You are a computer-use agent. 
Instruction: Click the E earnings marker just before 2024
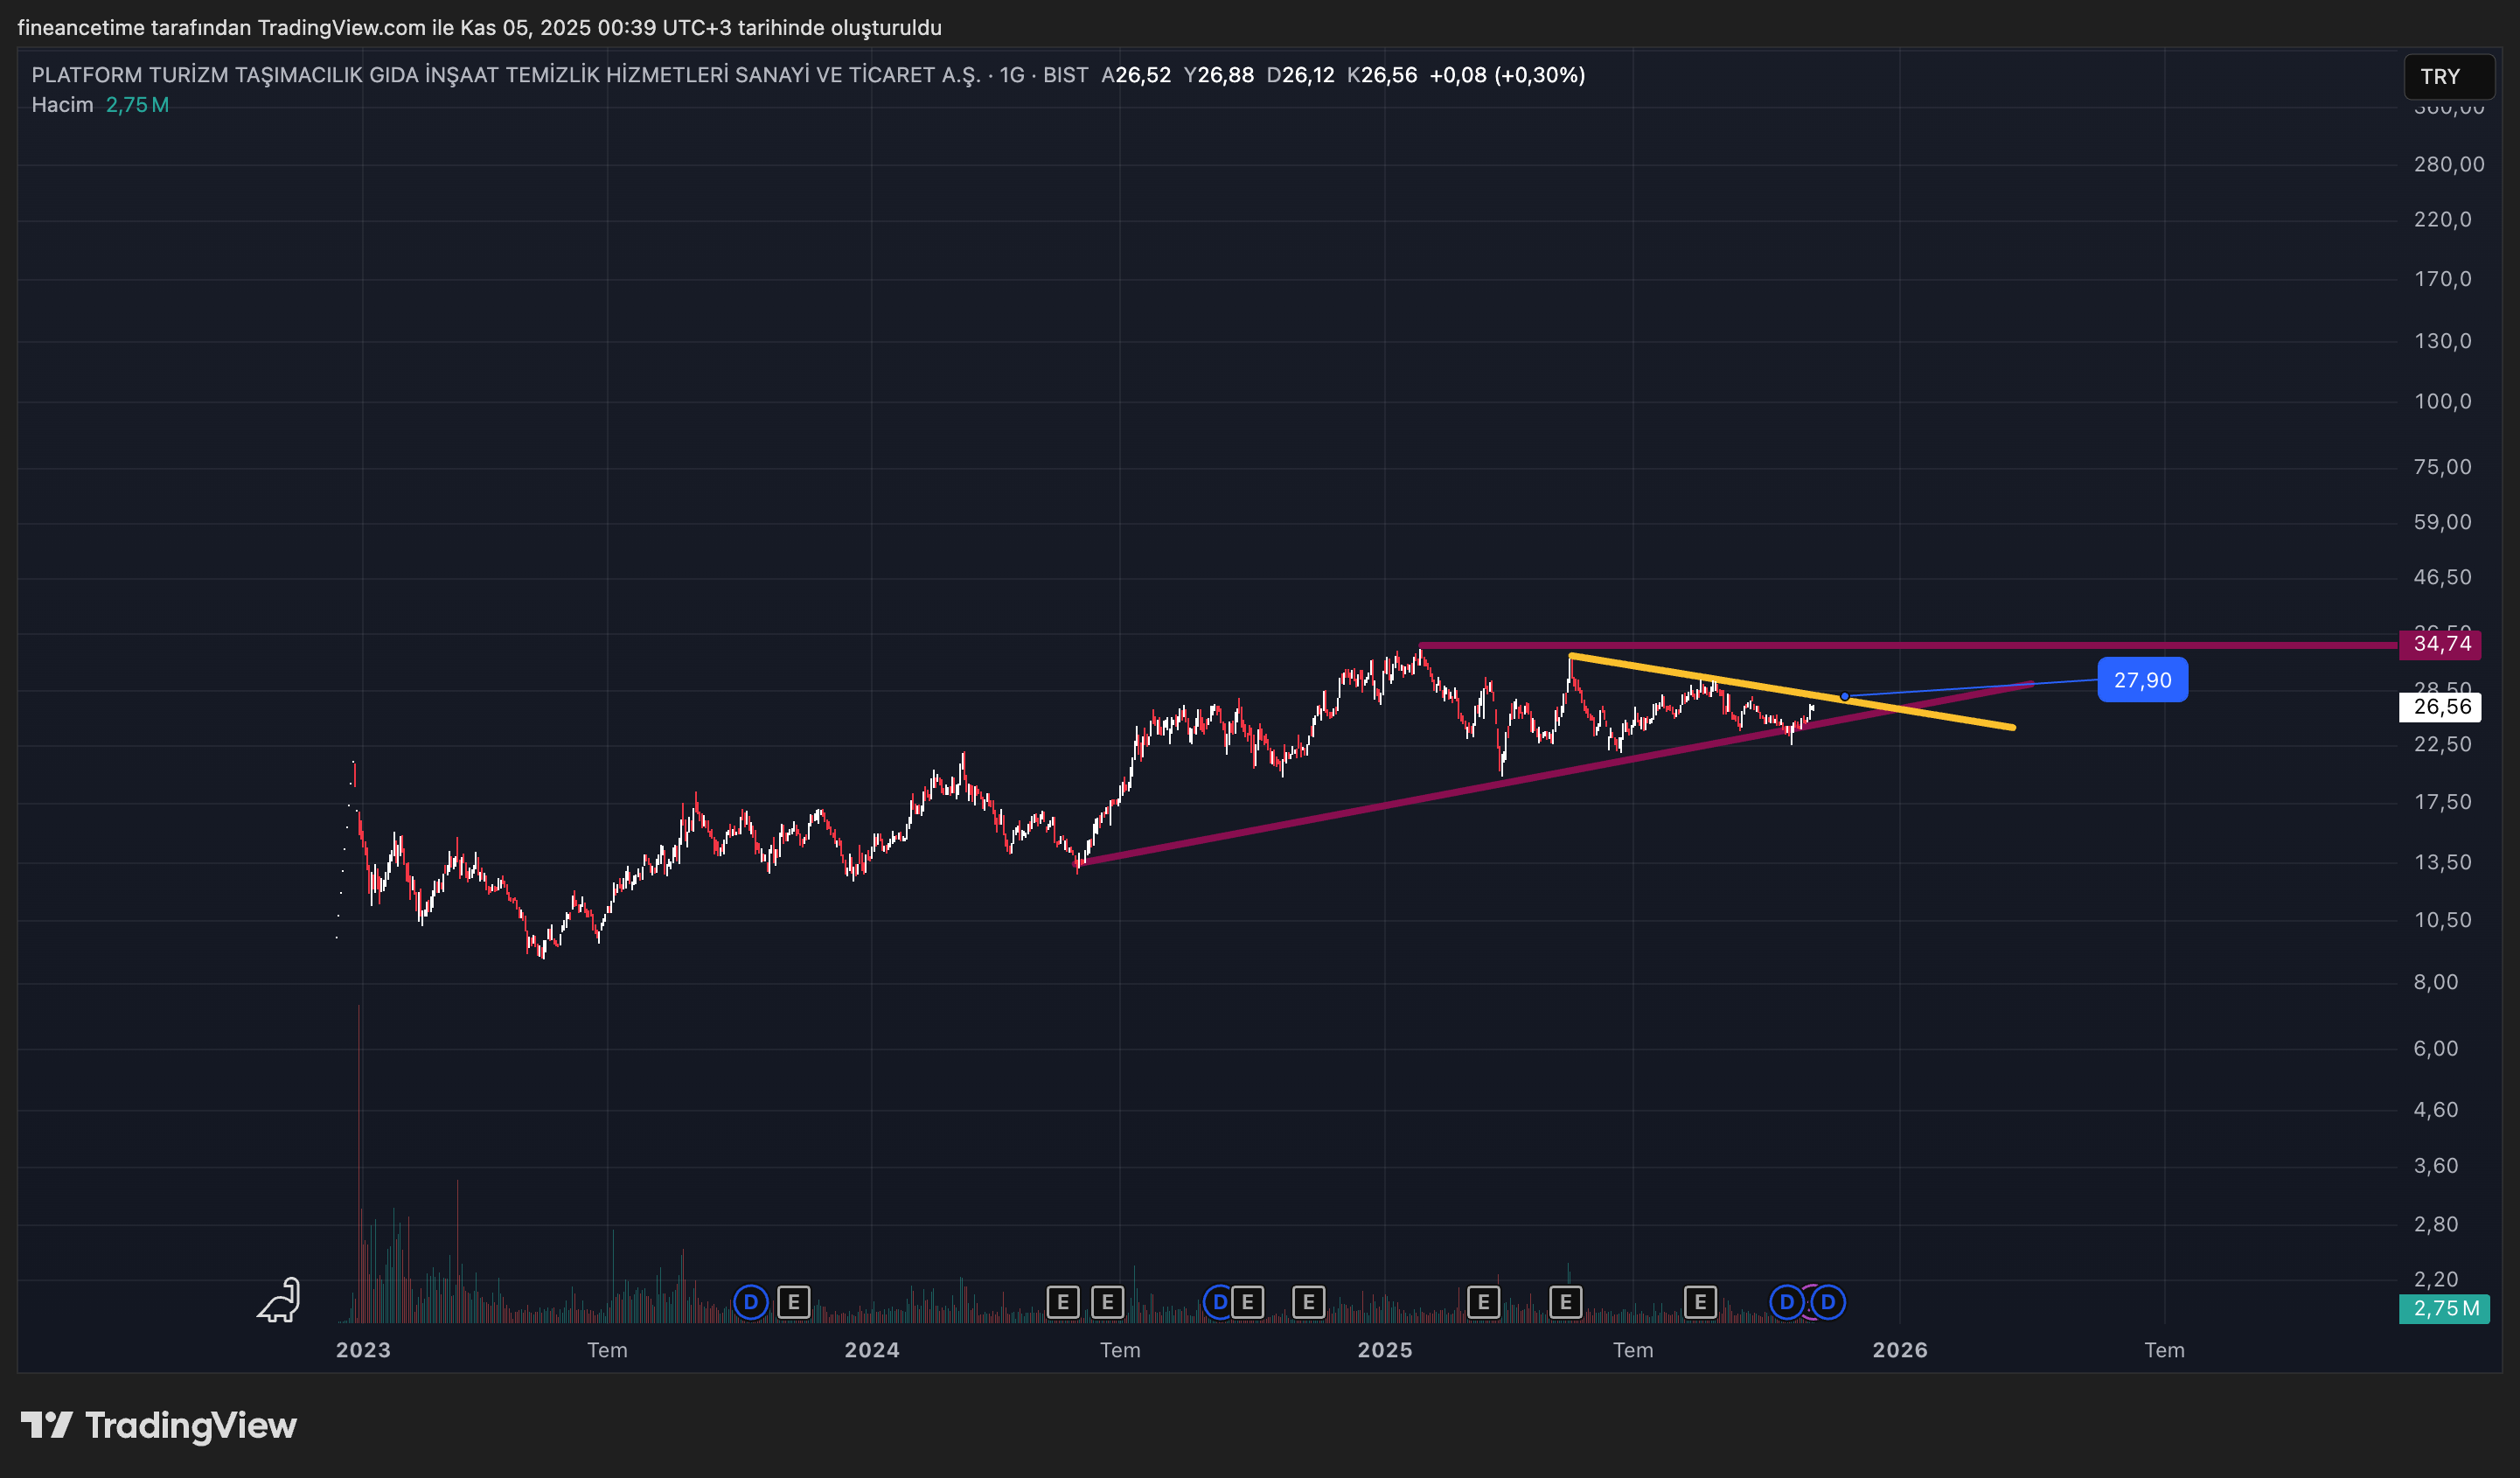click(793, 1302)
